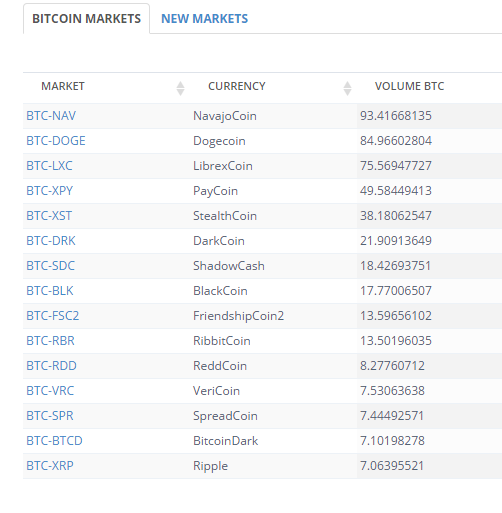Switch to the New Markets tab
Image resolution: width=502 pixels, height=513 pixels.
tap(205, 19)
